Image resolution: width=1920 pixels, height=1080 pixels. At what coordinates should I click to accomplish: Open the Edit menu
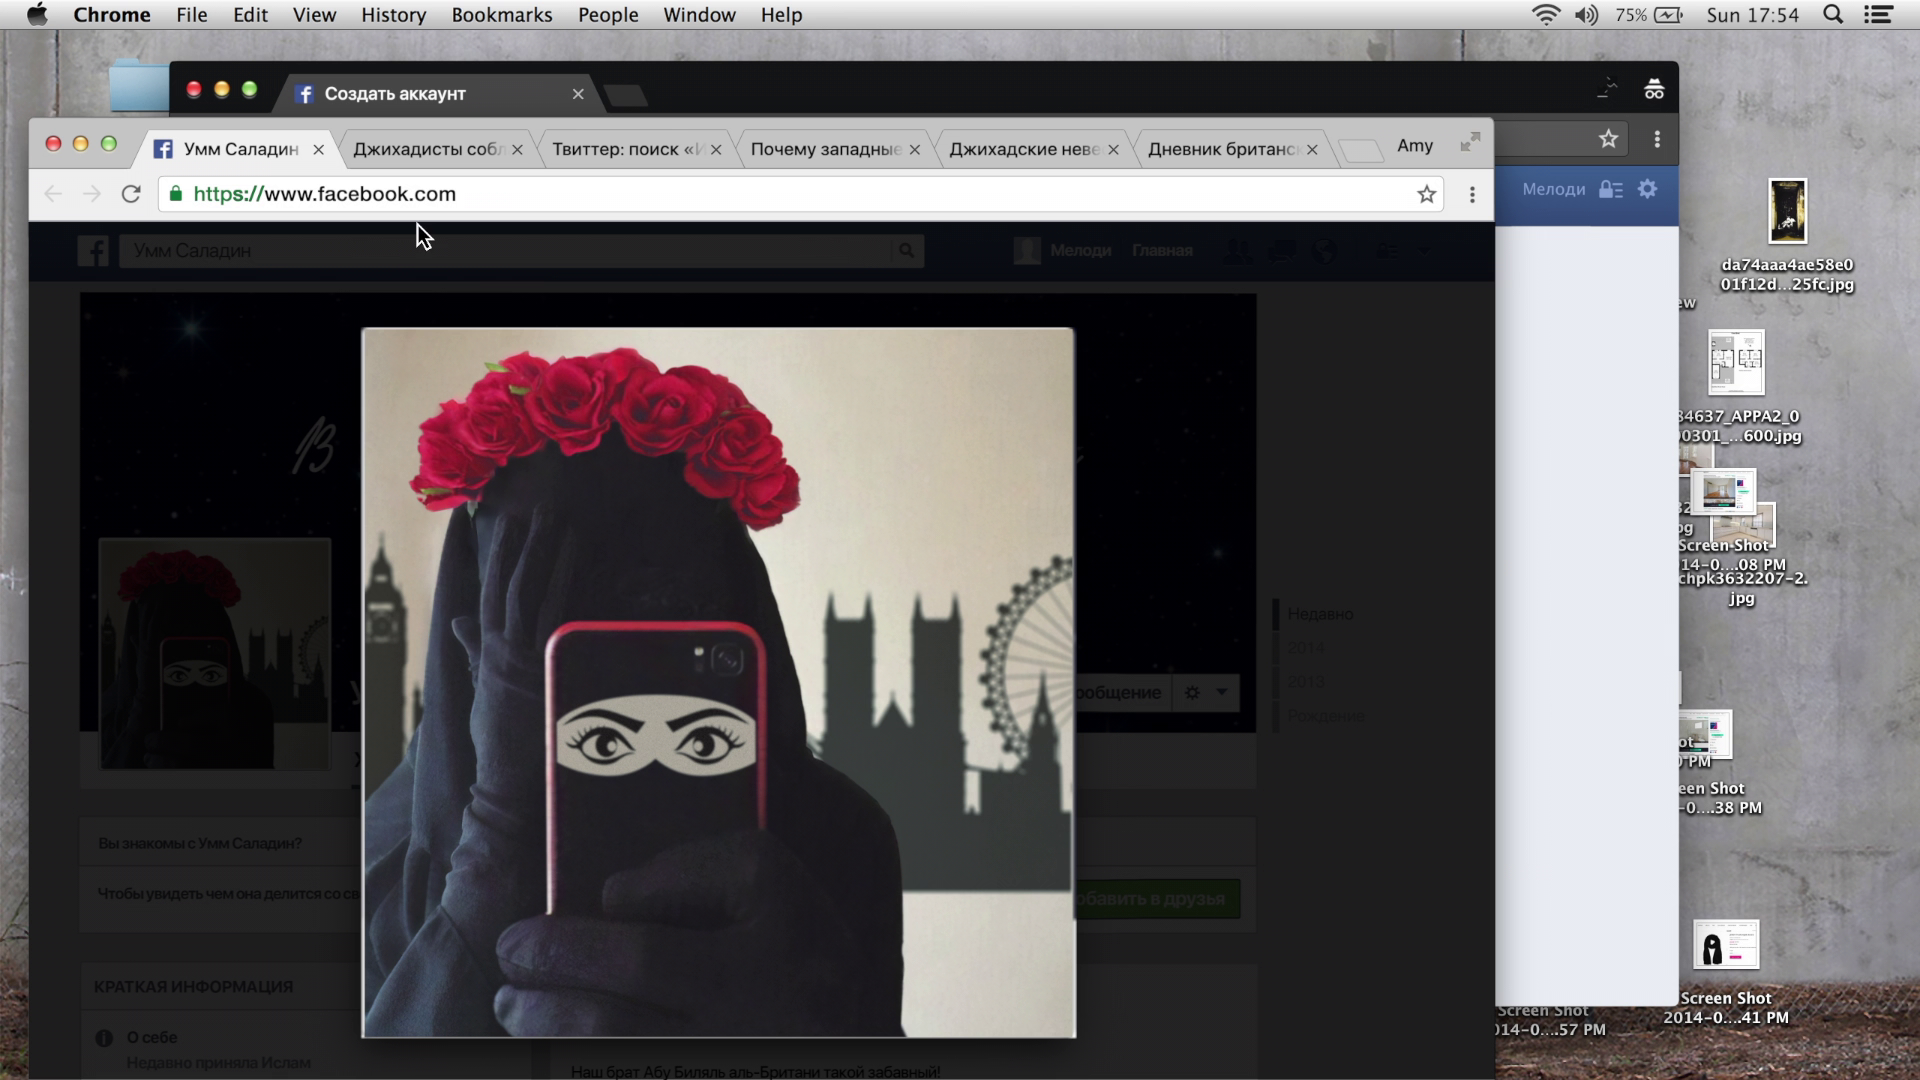(250, 15)
